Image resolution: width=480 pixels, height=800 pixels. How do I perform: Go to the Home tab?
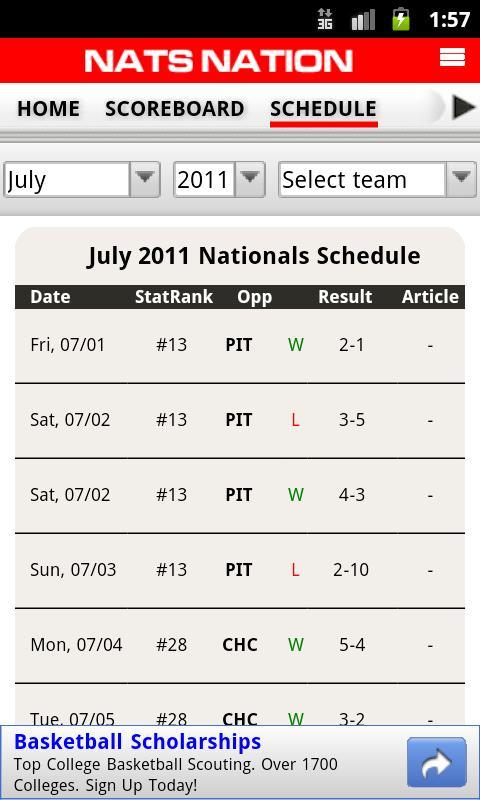(x=48, y=109)
